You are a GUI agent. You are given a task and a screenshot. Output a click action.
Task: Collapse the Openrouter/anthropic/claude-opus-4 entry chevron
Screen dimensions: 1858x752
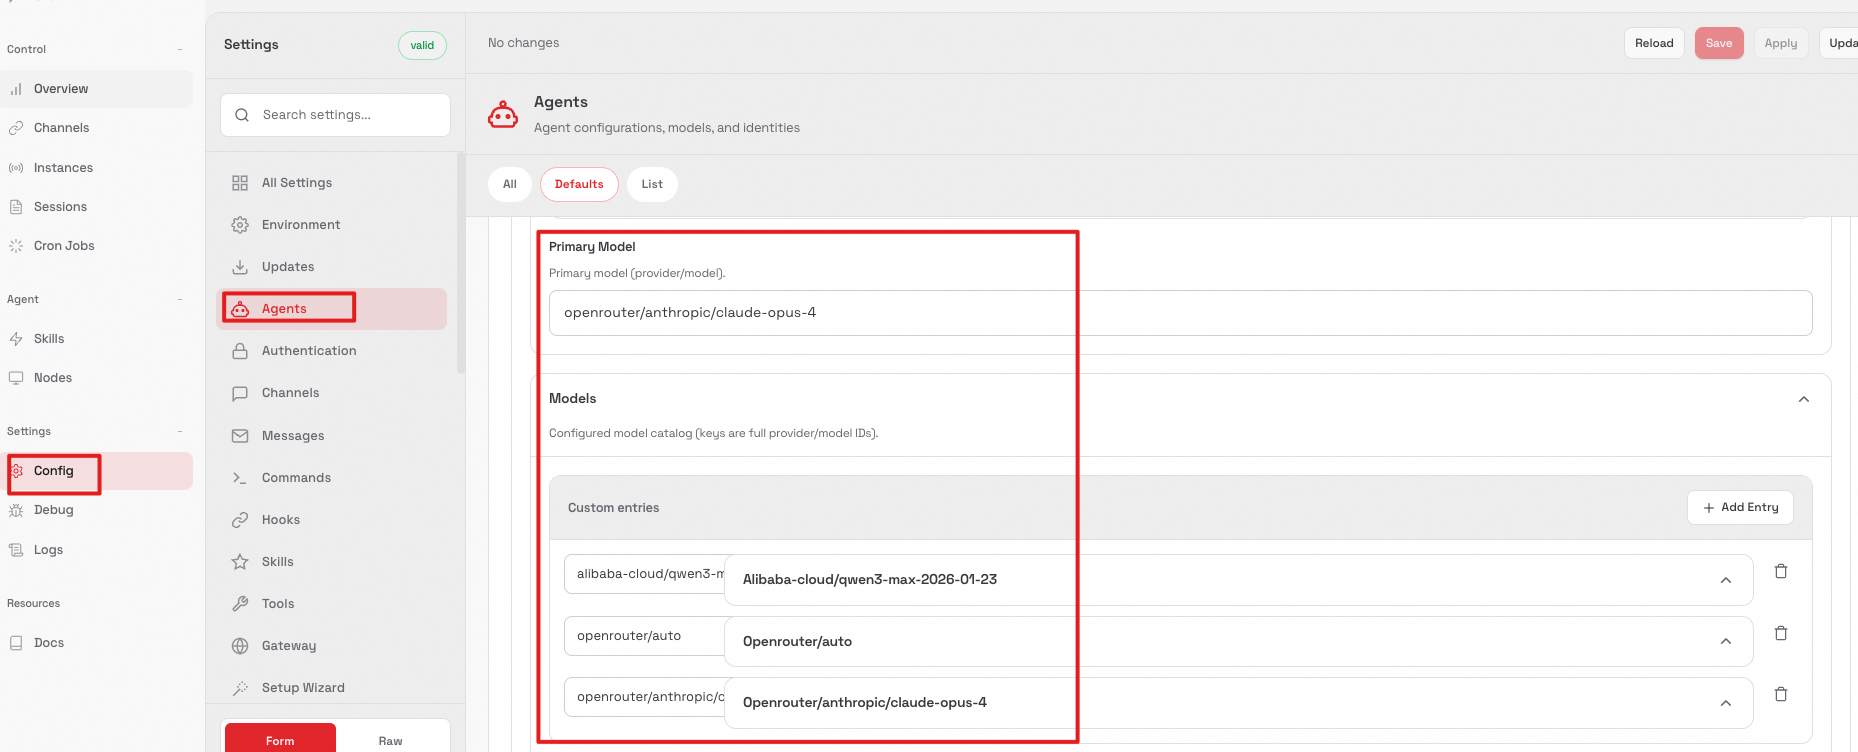tap(1726, 703)
